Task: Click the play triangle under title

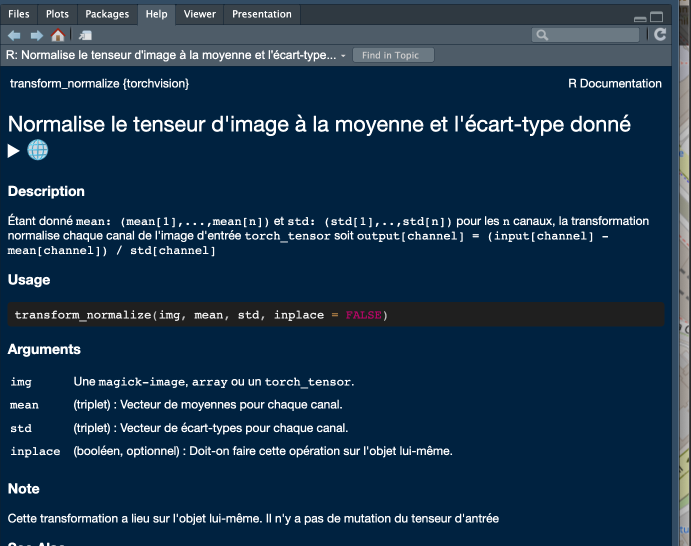Action: click(14, 150)
